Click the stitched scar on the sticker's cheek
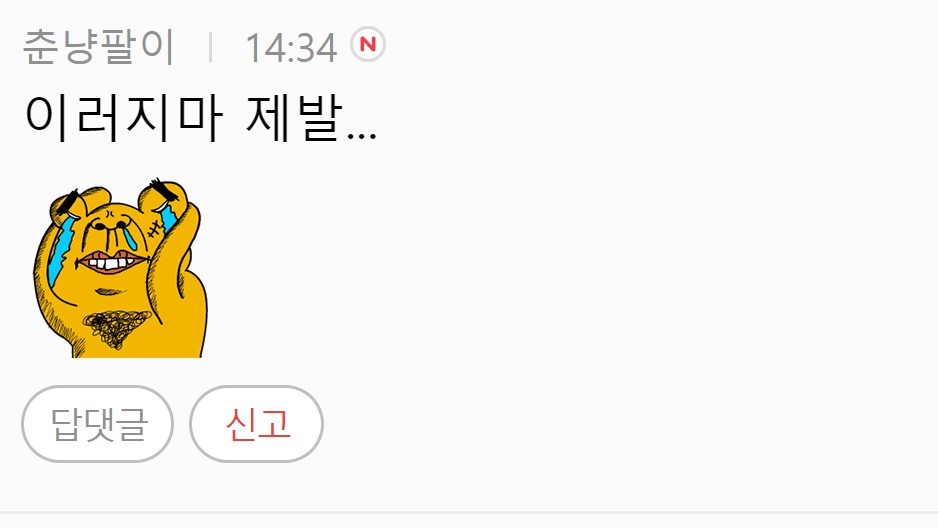Image resolution: width=938 pixels, height=528 pixels. [x=154, y=230]
